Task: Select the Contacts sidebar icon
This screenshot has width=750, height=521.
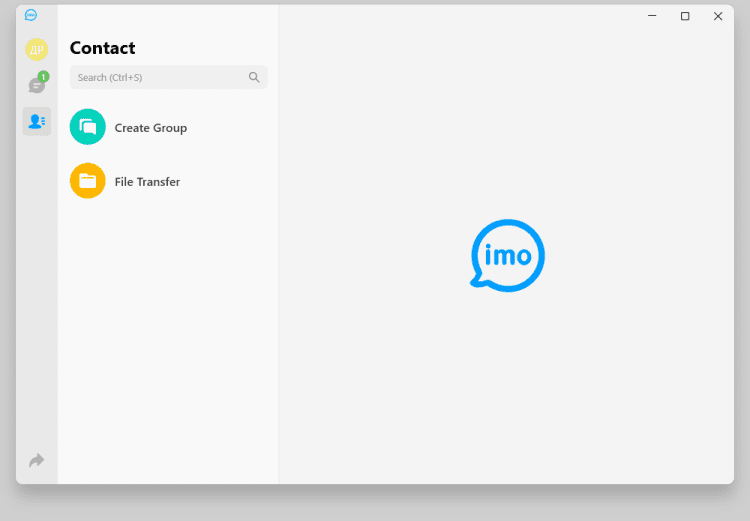Action: tap(37, 121)
